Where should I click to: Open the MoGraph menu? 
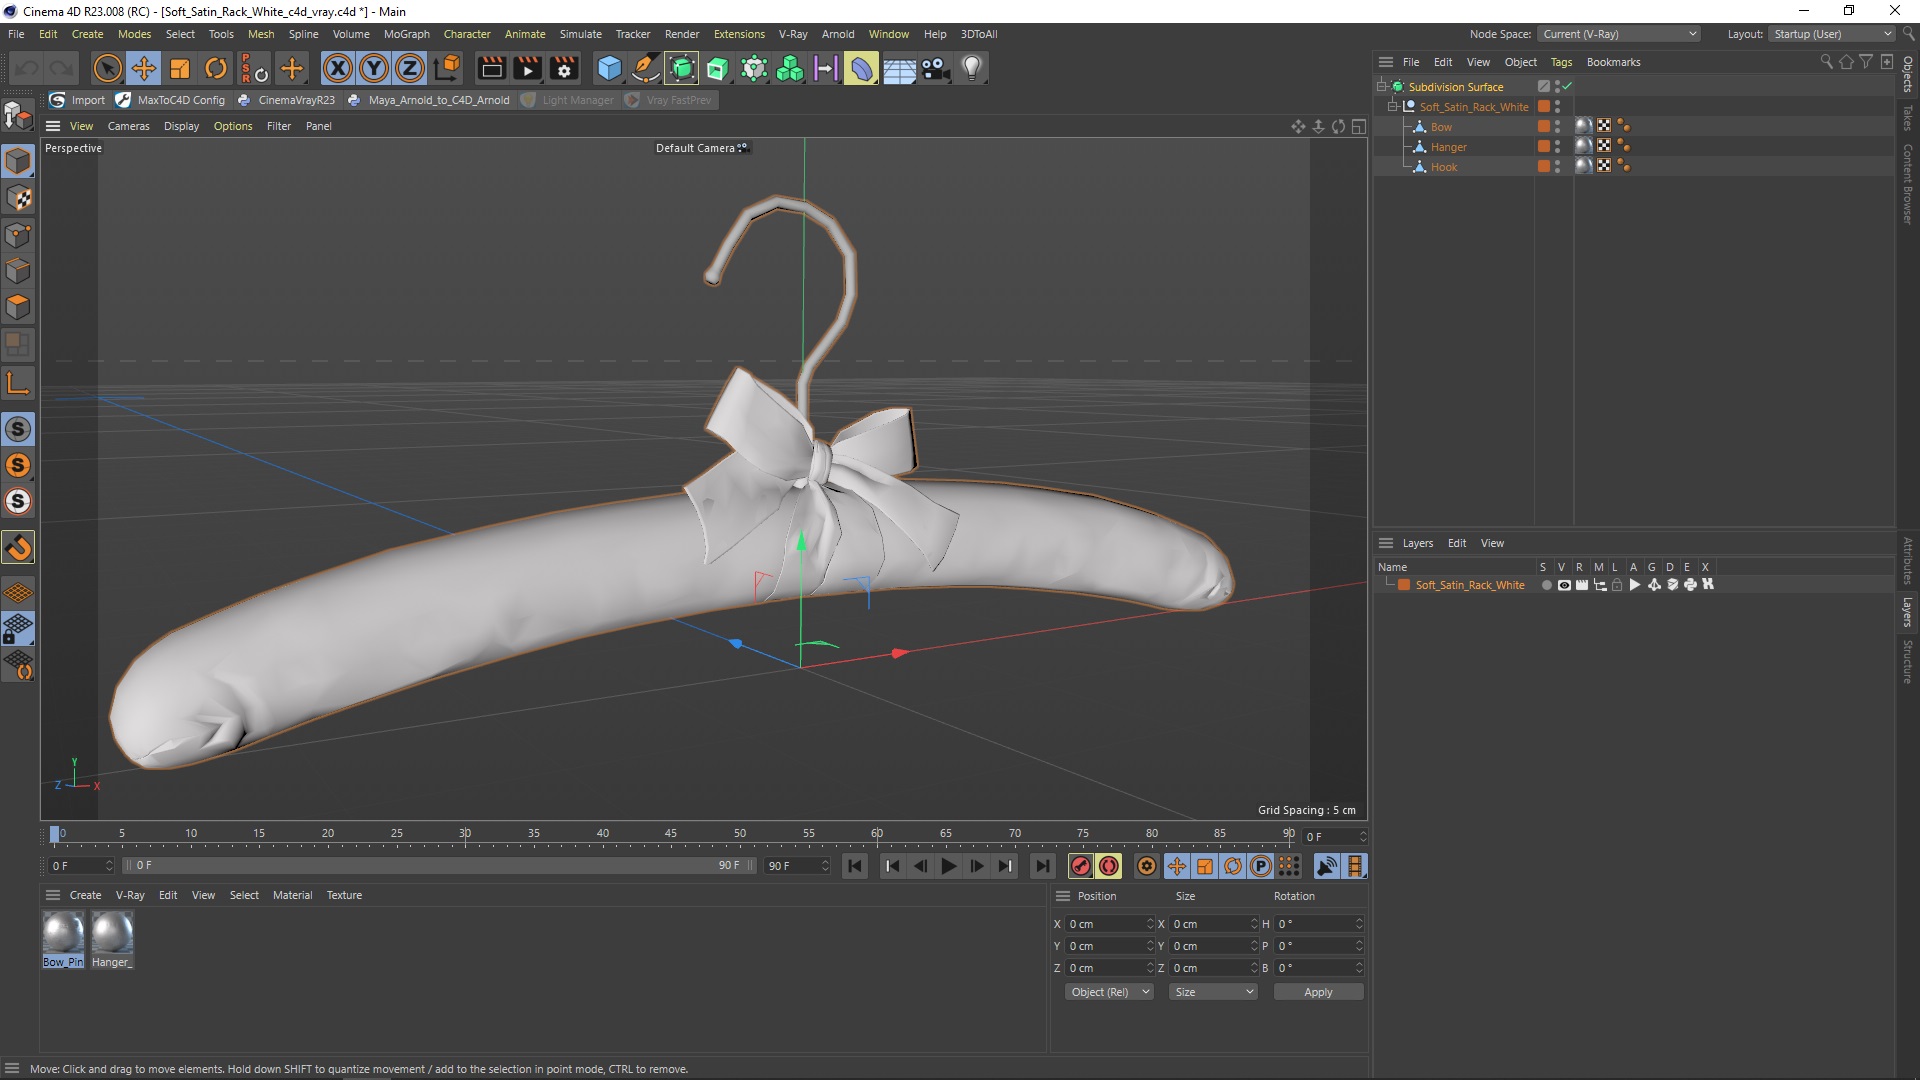406,34
